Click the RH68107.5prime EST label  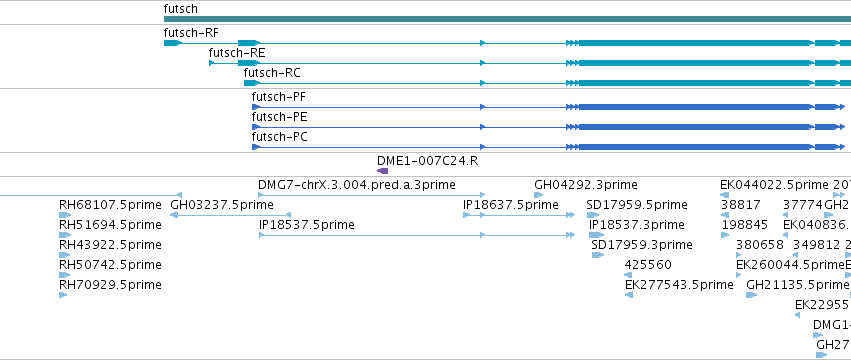(x=110, y=205)
